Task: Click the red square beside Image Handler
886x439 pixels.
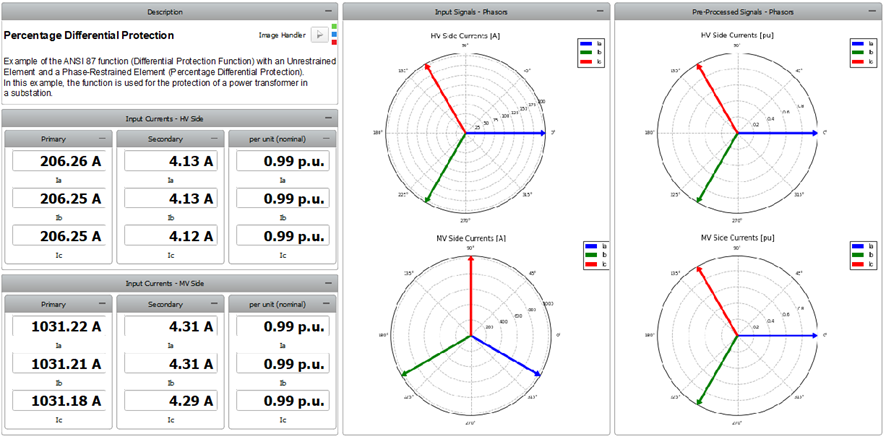Action: click(x=334, y=43)
